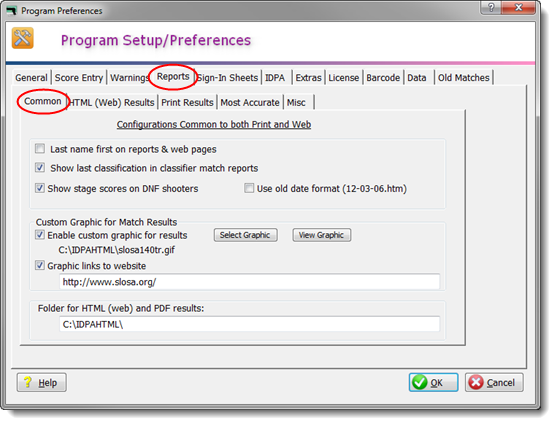556x425 pixels.
Task: Click the HTML results folder path field
Action: 250,324
